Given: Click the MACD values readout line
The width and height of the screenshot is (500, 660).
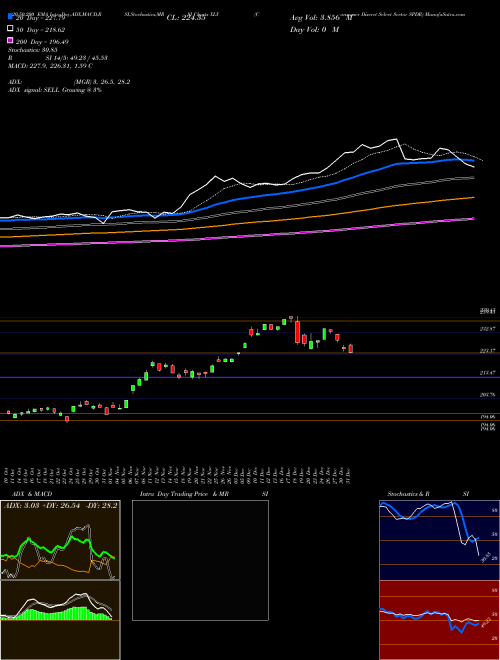Looking at the screenshot, I should (51, 66).
